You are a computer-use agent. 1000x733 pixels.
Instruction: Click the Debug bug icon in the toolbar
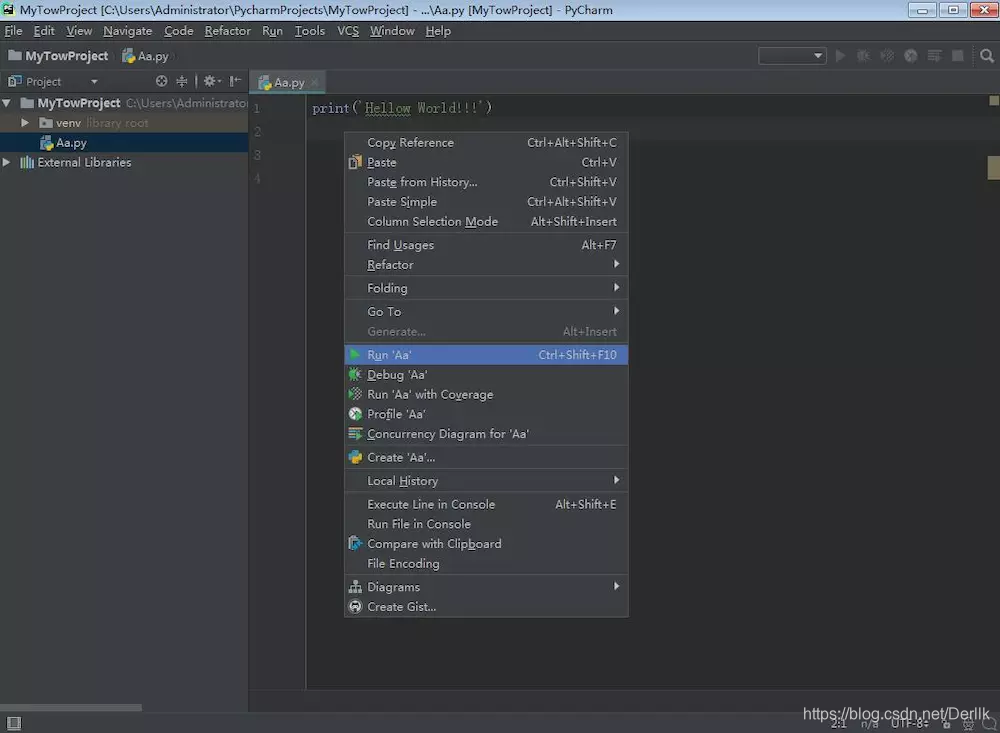[864, 56]
